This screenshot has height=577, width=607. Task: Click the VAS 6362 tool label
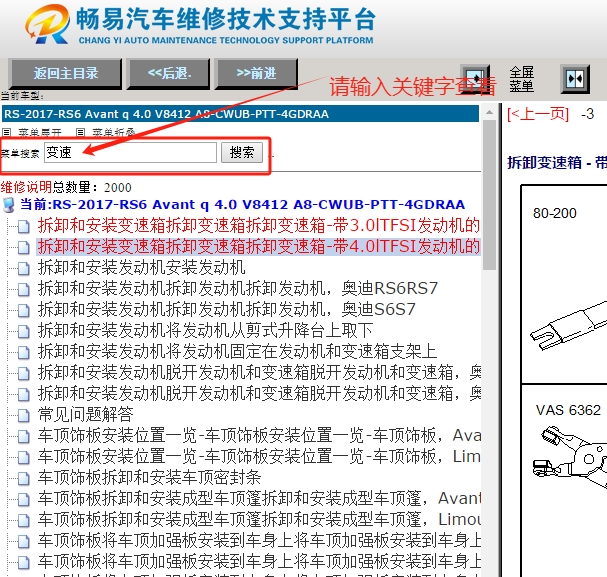[568, 410]
